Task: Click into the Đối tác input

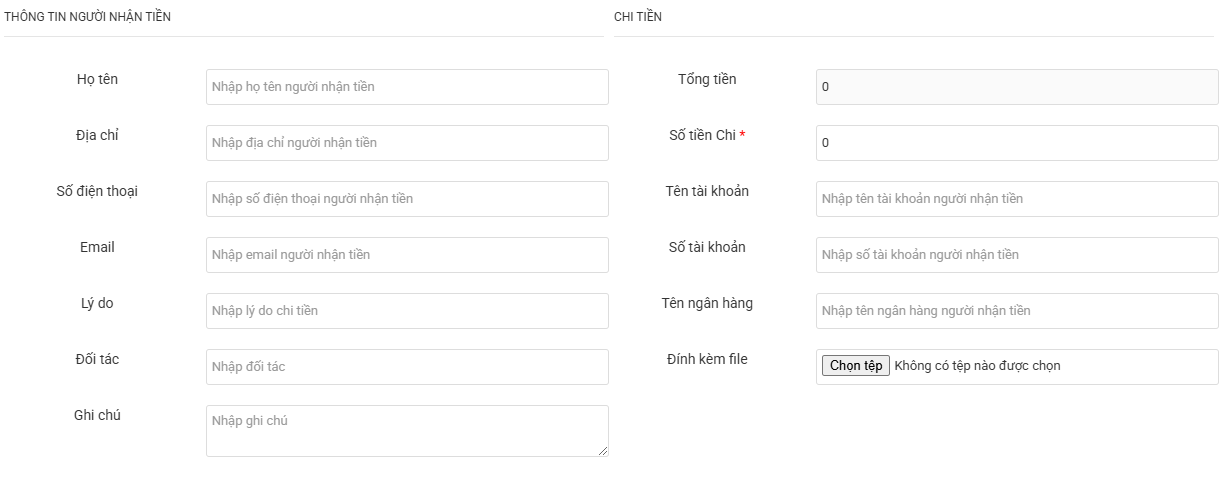Action: (407, 367)
